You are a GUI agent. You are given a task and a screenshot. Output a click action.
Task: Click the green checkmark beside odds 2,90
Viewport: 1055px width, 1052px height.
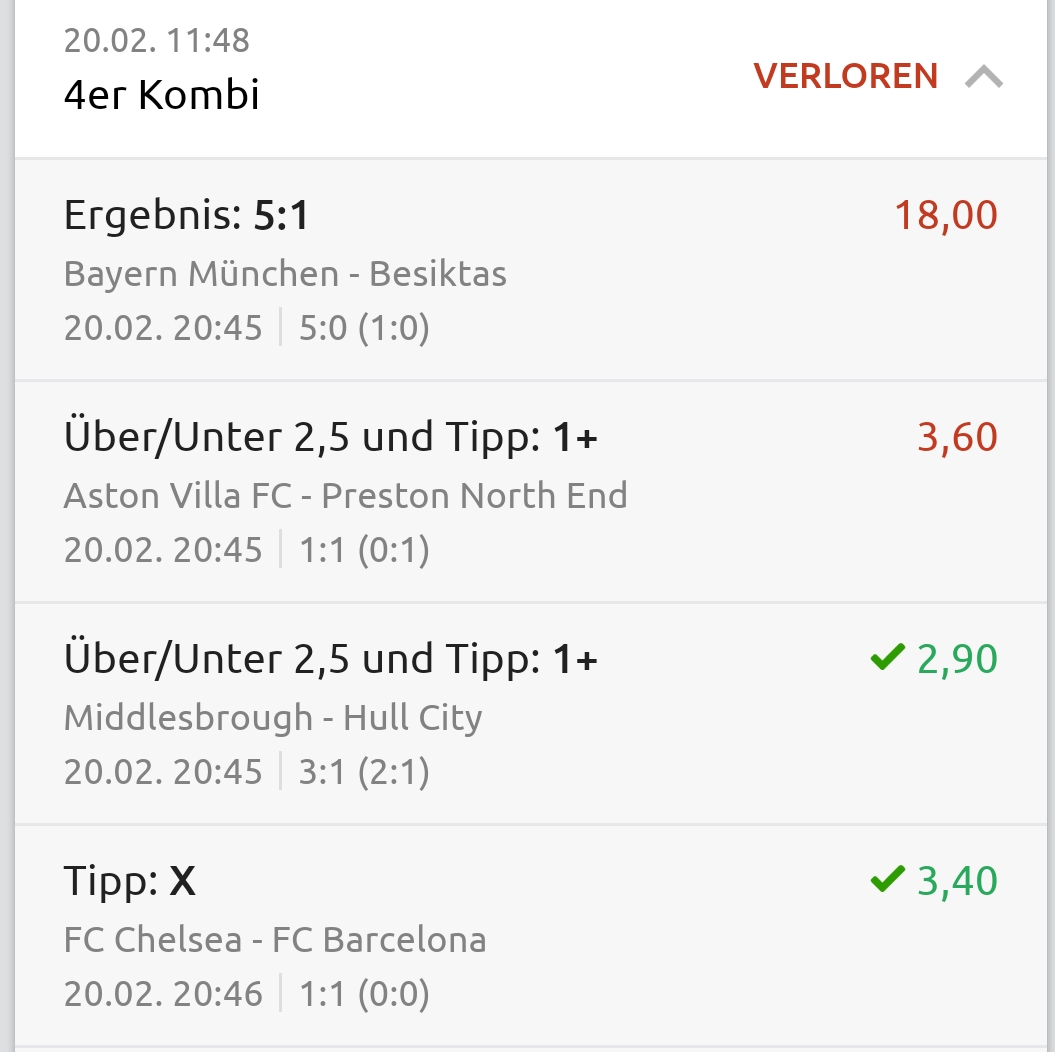[887, 658]
